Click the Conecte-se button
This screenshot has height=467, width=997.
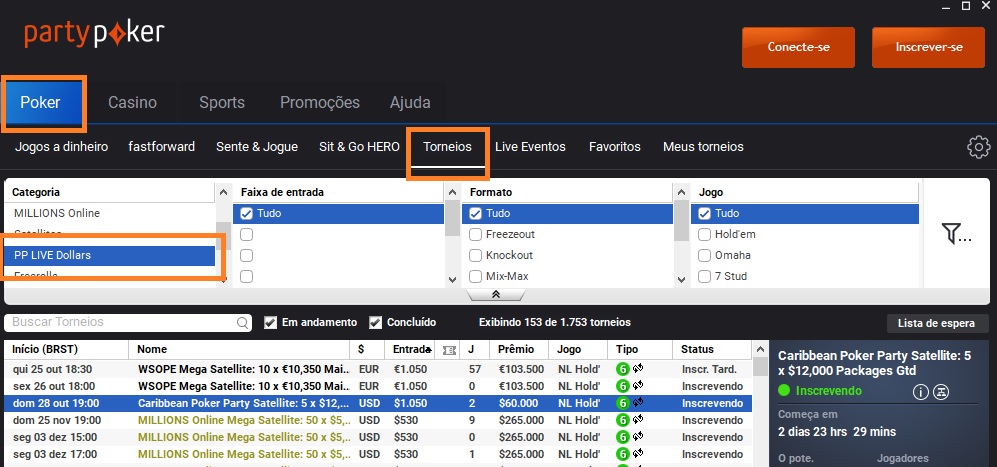[x=798, y=47]
